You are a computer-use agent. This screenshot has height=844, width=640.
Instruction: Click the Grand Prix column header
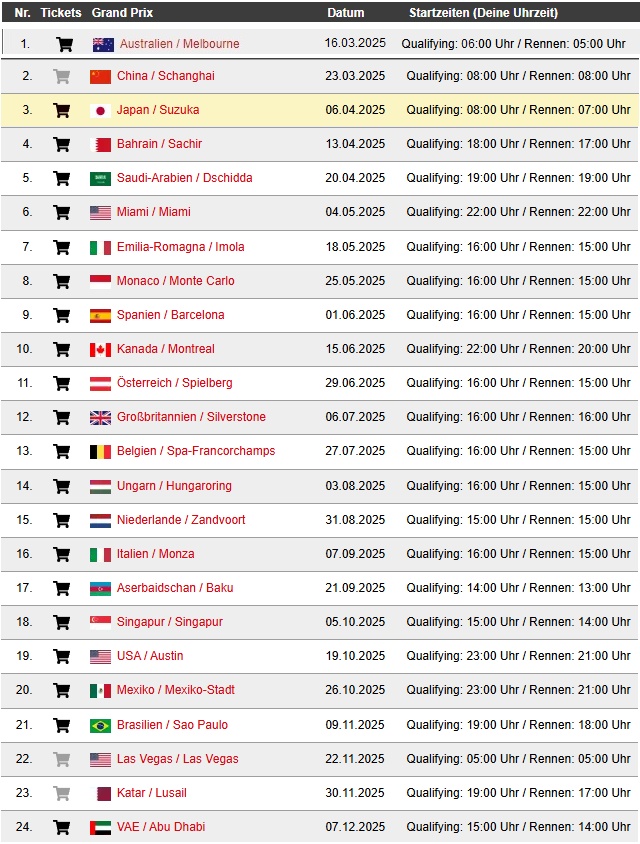point(122,13)
